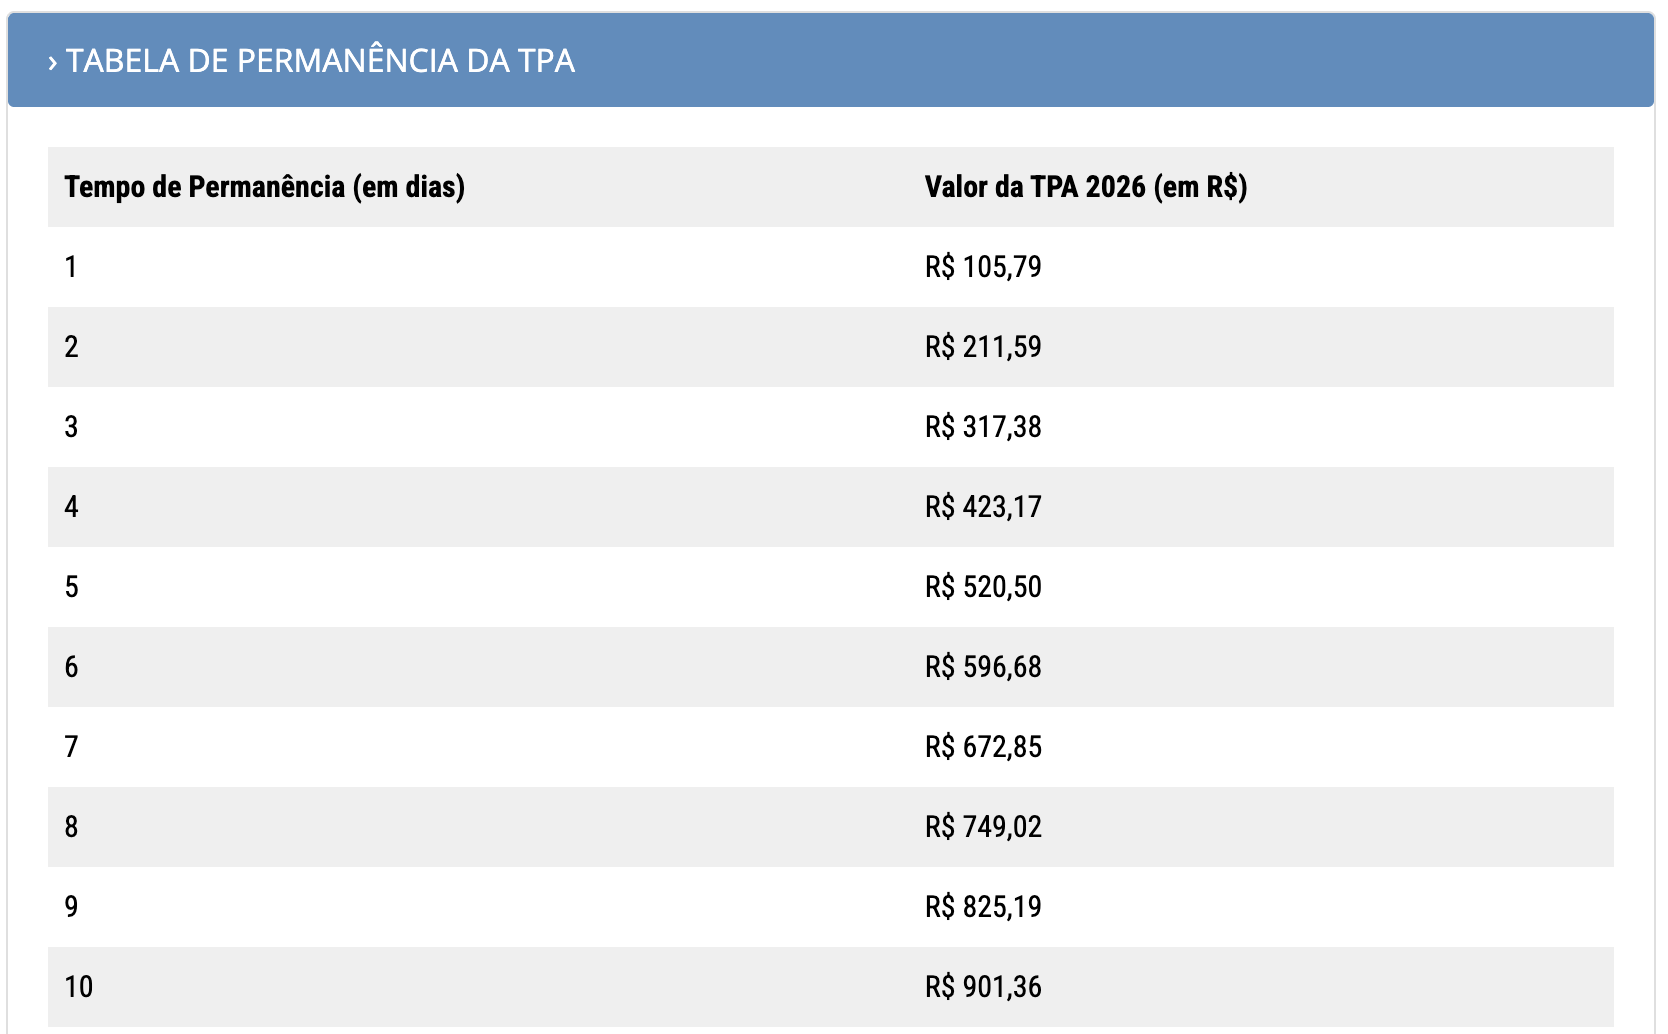Click the Tempo de Permanência column header
1668x1034 pixels.
pos(264,187)
